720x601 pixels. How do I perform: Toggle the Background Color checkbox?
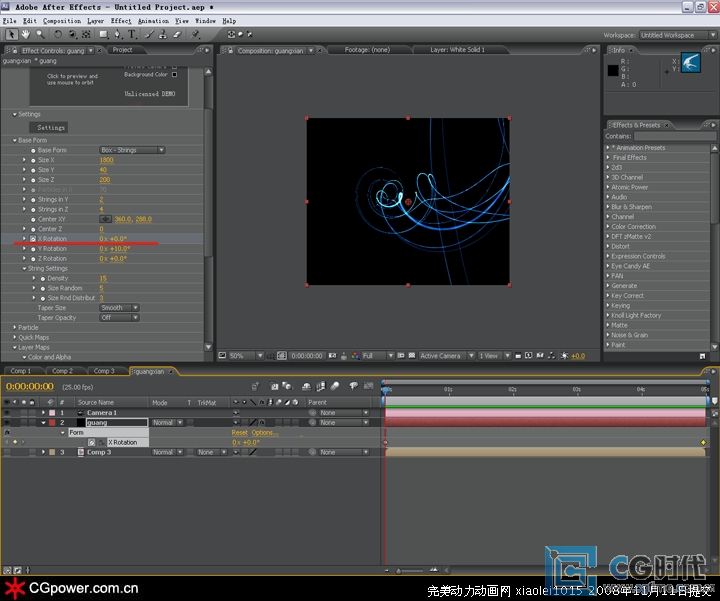174,74
